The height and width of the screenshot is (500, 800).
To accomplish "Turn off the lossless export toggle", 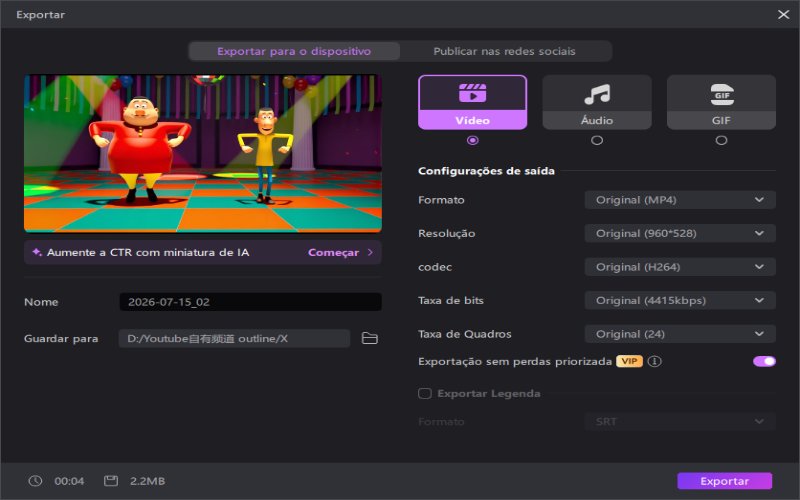I will coord(764,361).
